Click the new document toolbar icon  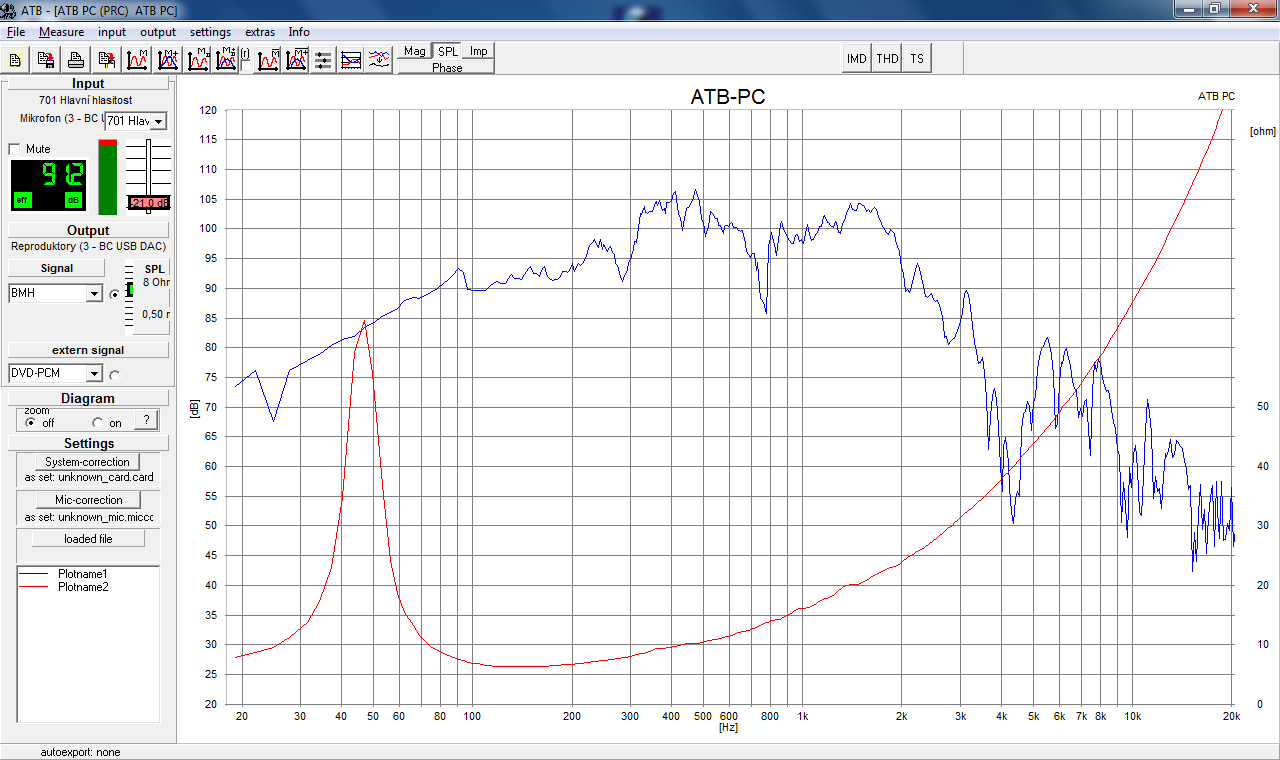(16, 60)
